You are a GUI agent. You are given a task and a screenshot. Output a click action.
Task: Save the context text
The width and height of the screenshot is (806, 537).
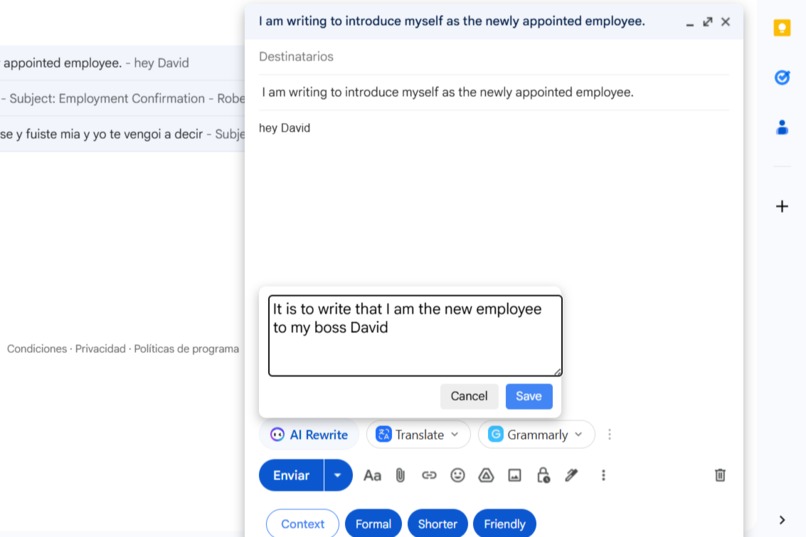coord(529,396)
